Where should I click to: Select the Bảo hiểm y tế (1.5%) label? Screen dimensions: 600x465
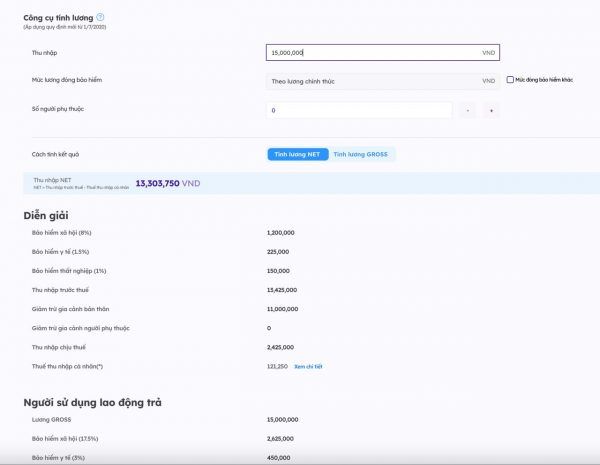(x=60, y=252)
